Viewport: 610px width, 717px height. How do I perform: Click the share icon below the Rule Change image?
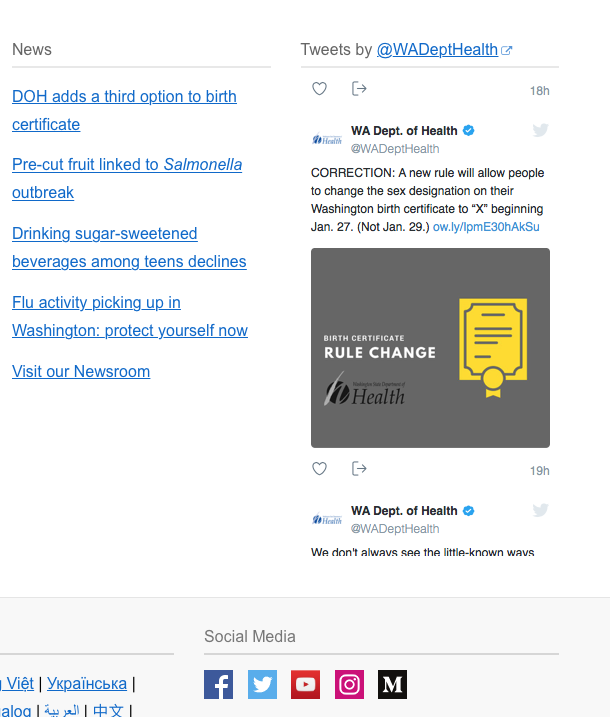coord(359,469)
